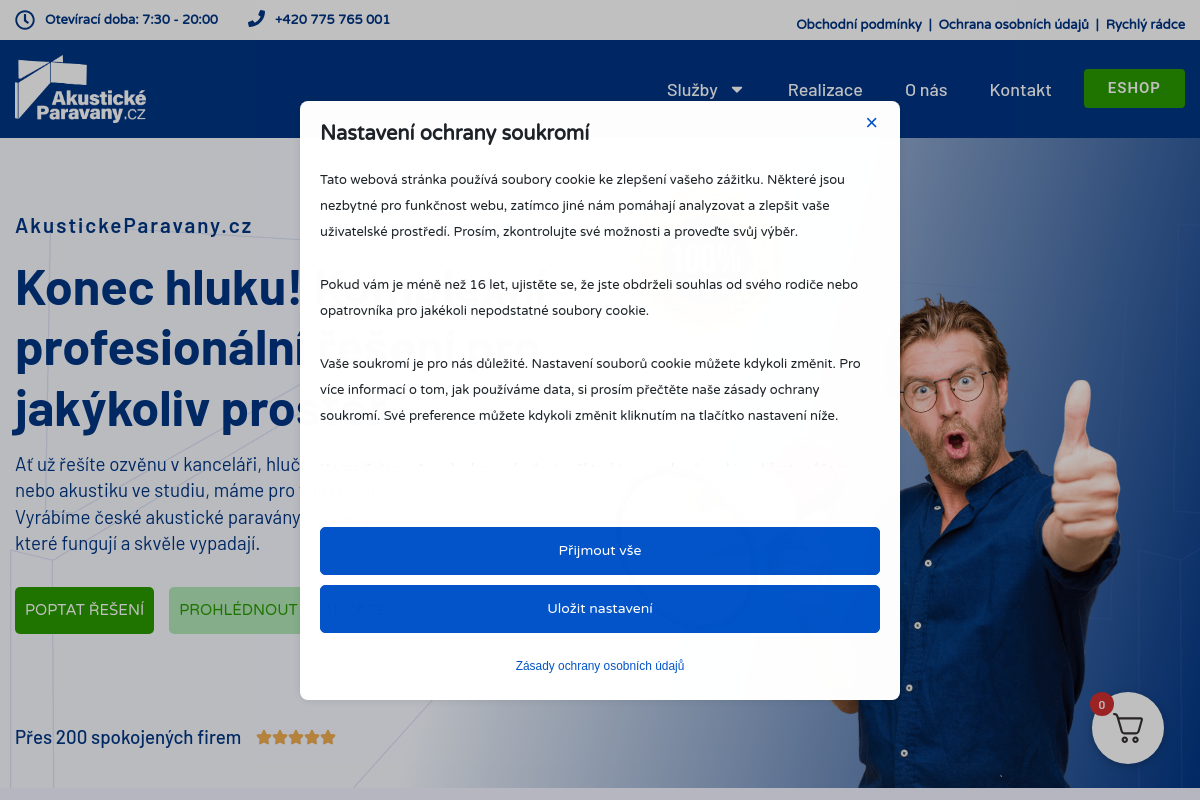Click the red cart count badge

coord(1101,704)
